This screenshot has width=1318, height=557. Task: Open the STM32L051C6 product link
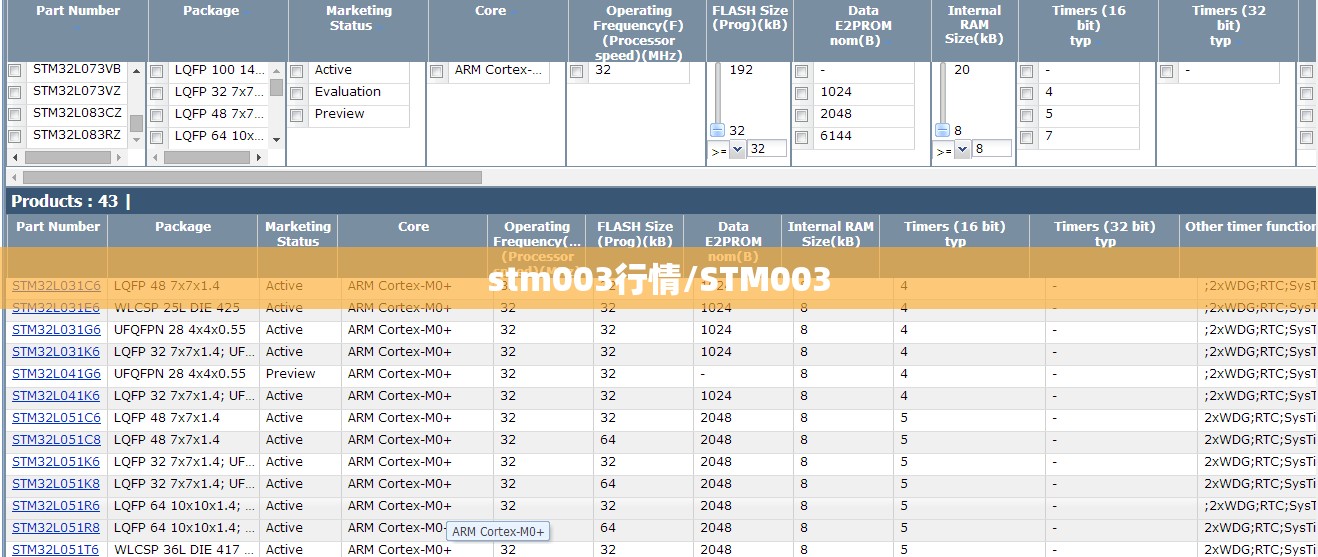pyautogui.click(x=56, y=418)
